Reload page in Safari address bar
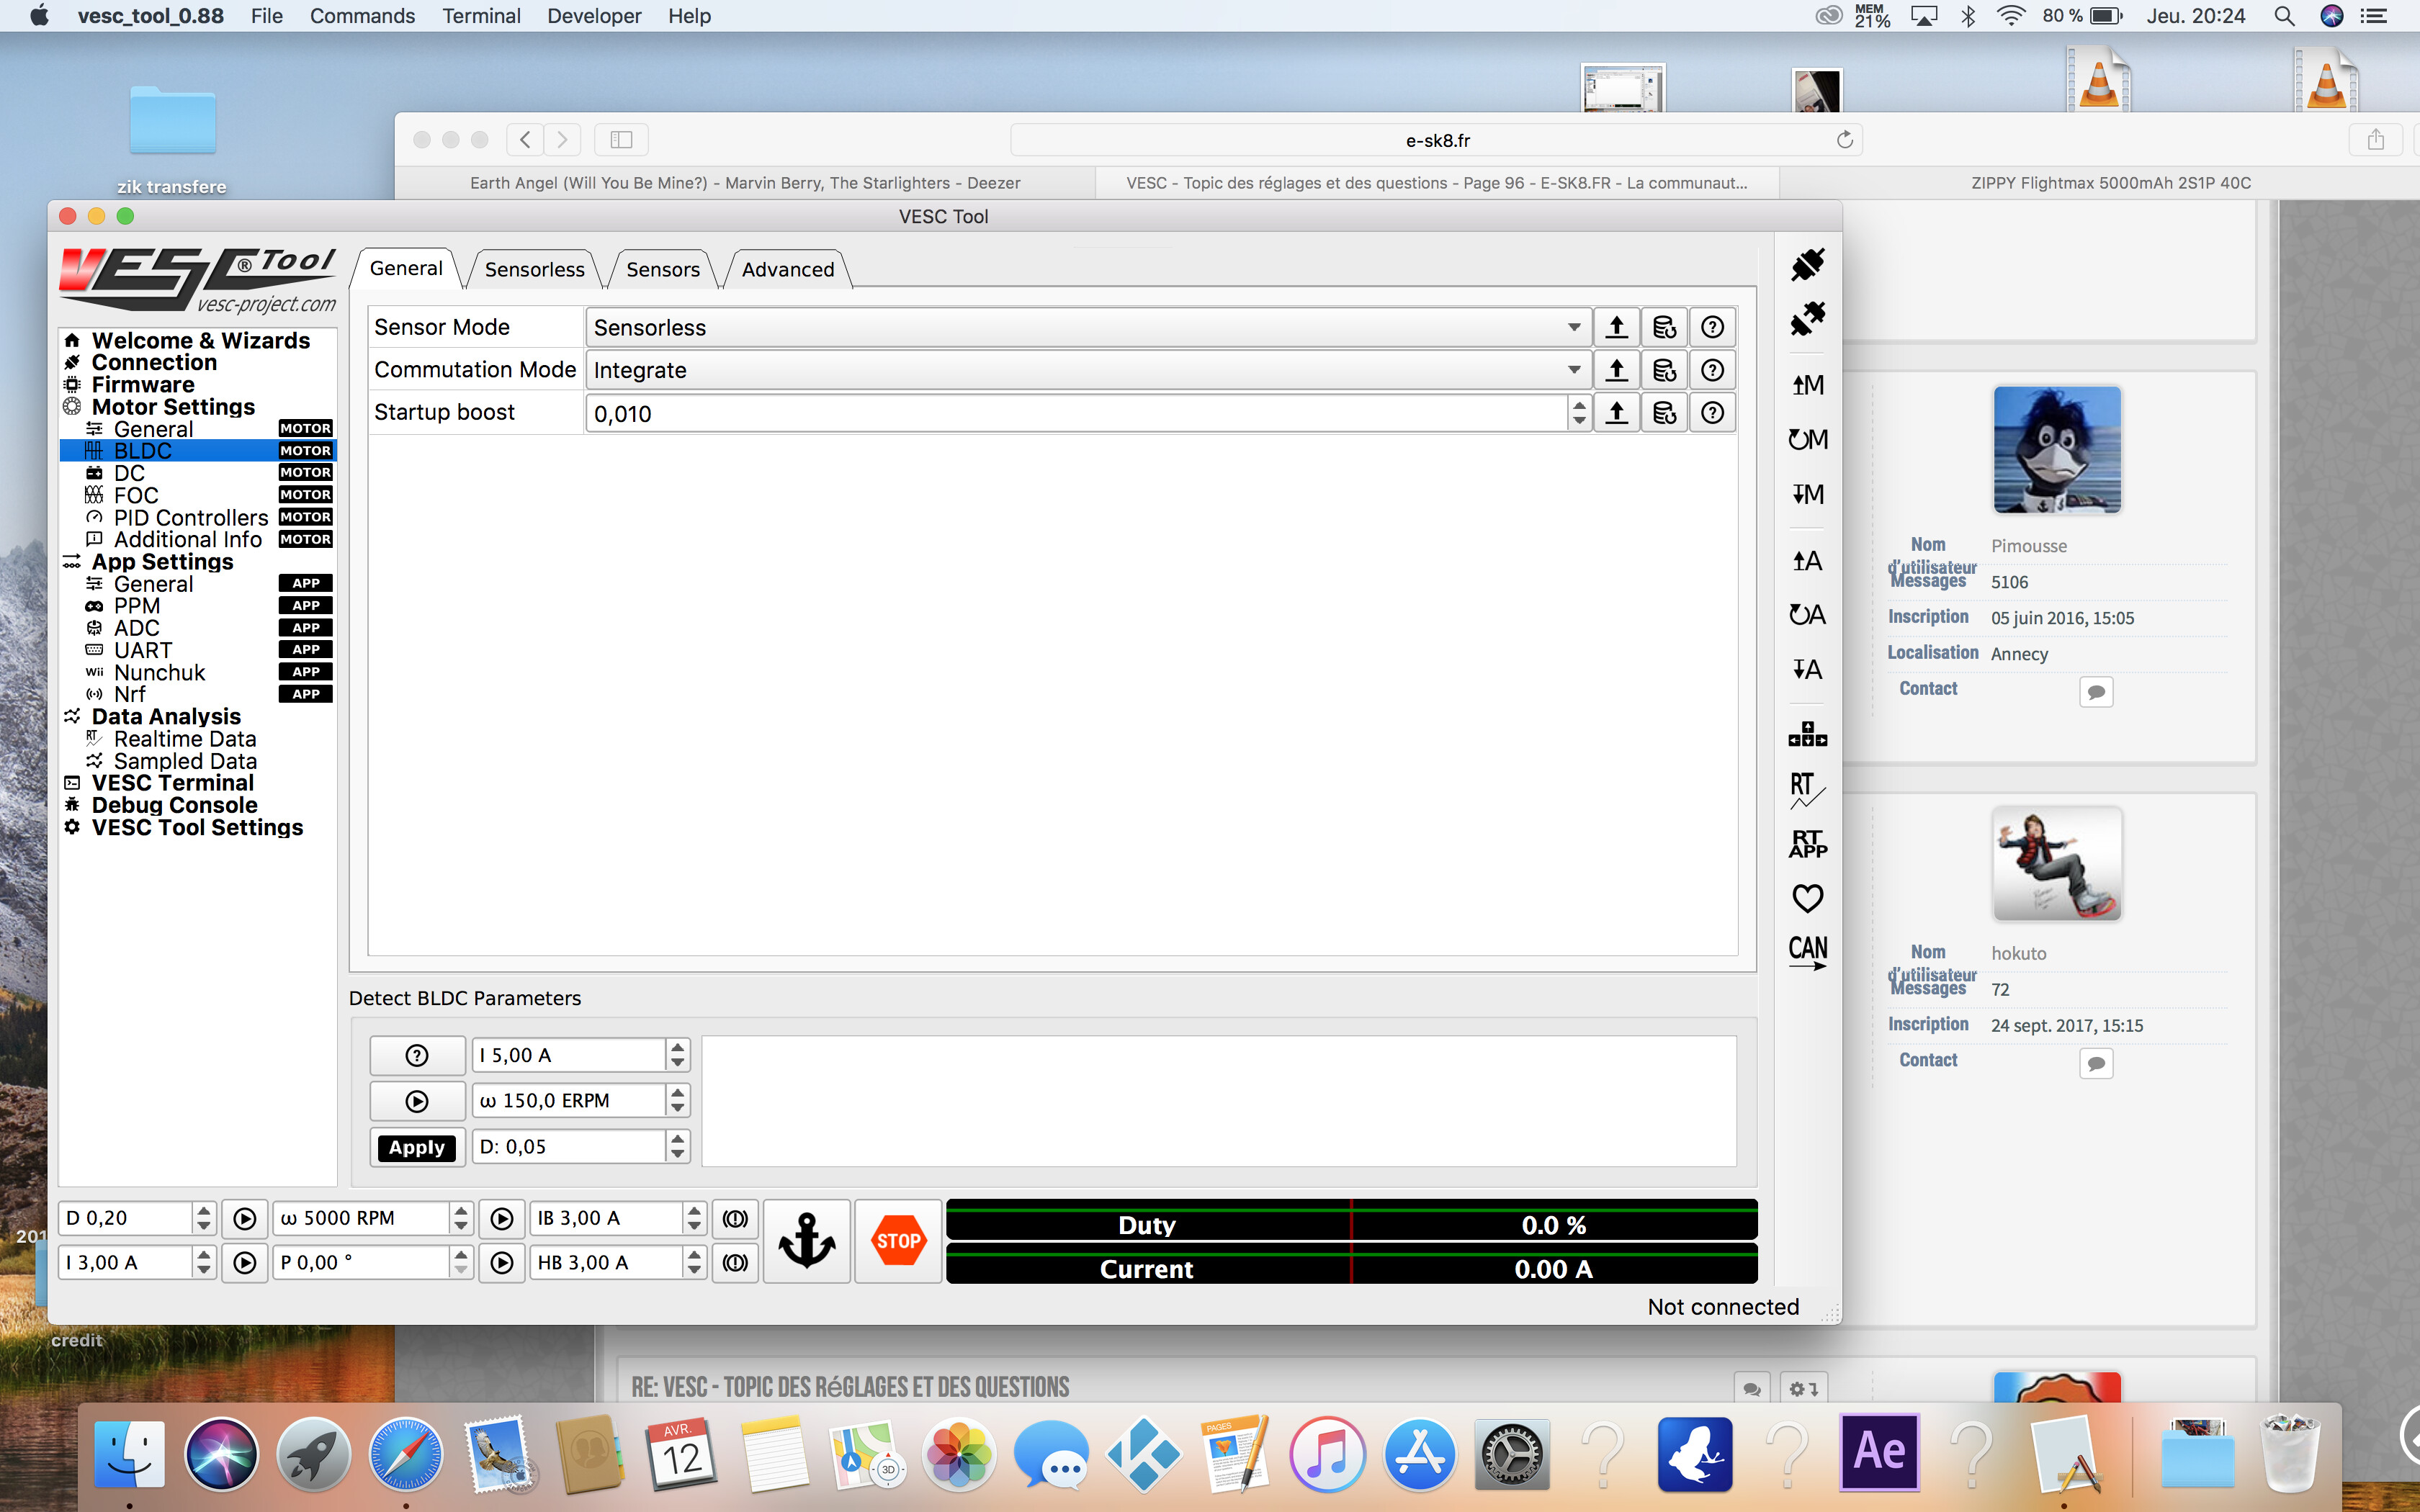This screenshot has width=2420, height=1512. click(1844, 140)
